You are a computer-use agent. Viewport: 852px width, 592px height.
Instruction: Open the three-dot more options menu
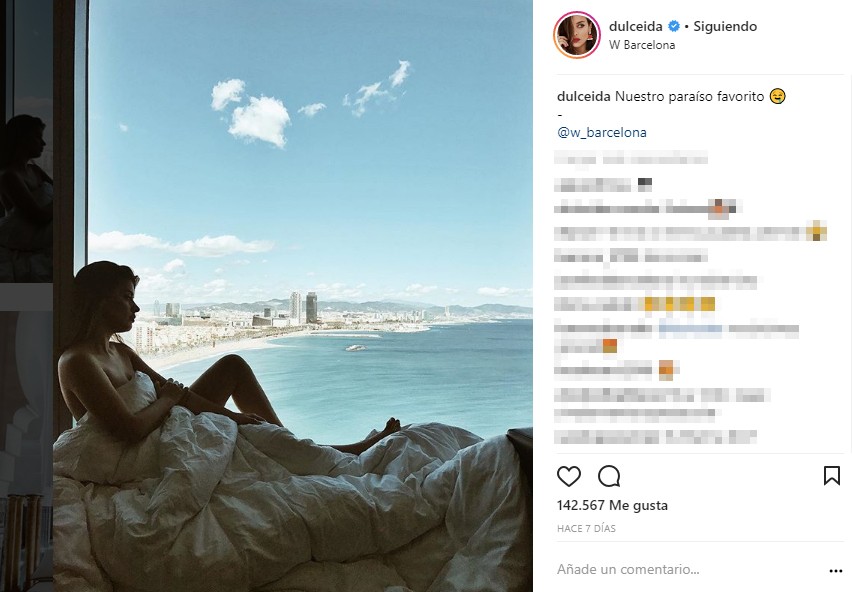836,570
